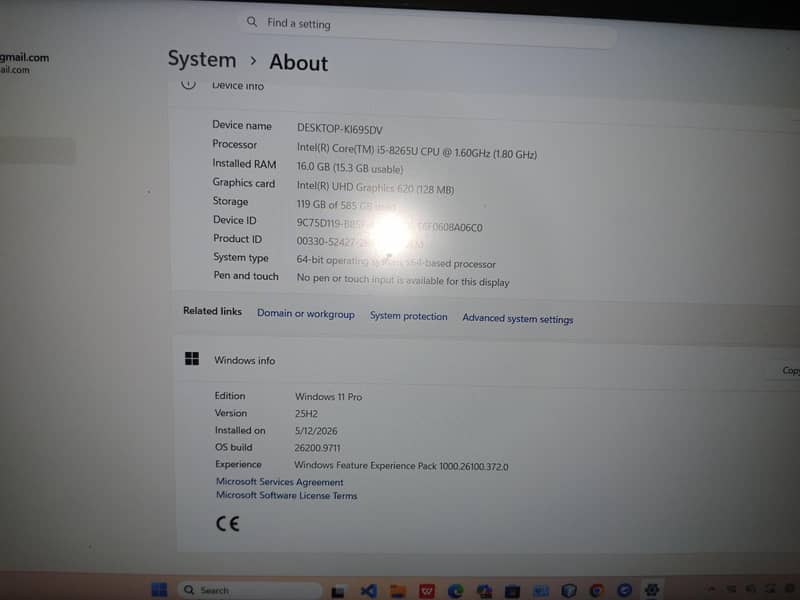Select the version value 25H2
The width and height of the screenshot is (800, 600).
(x=306, y=413)
